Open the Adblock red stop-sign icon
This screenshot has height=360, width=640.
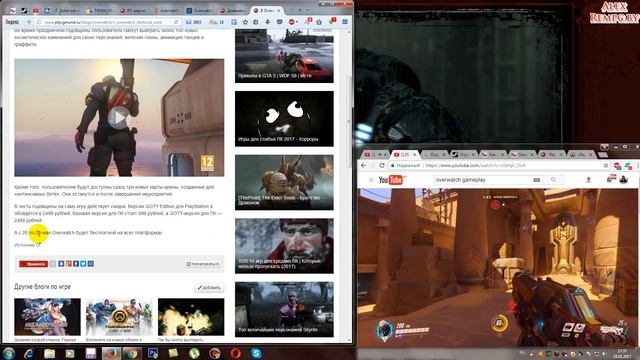click(292, 22)
